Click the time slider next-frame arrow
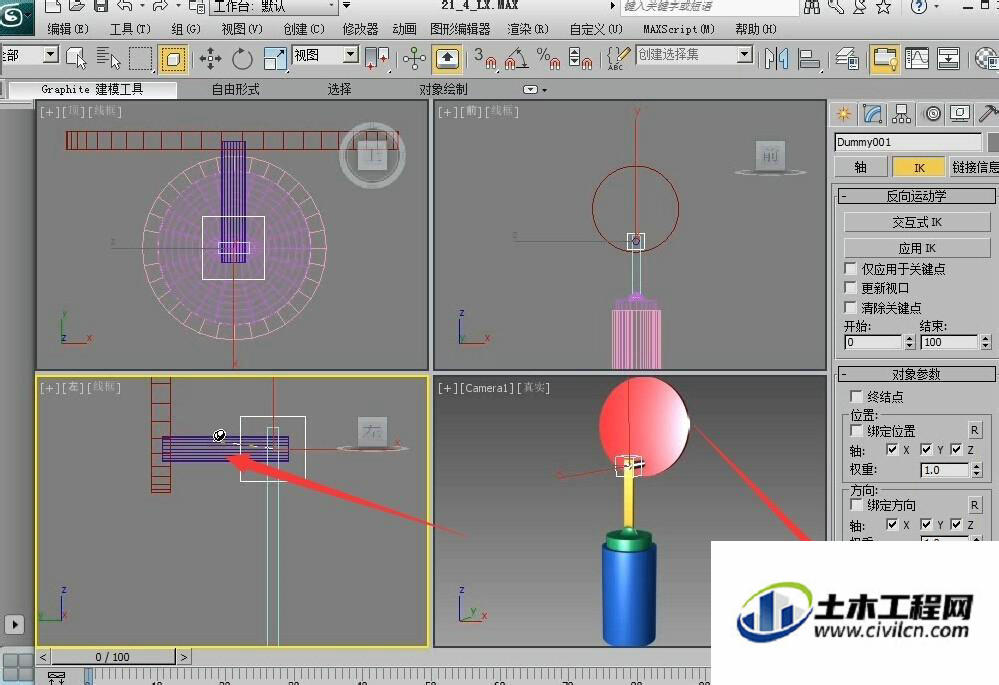The width and height of the screenshot is (999, 685). [x=183, y=656]
